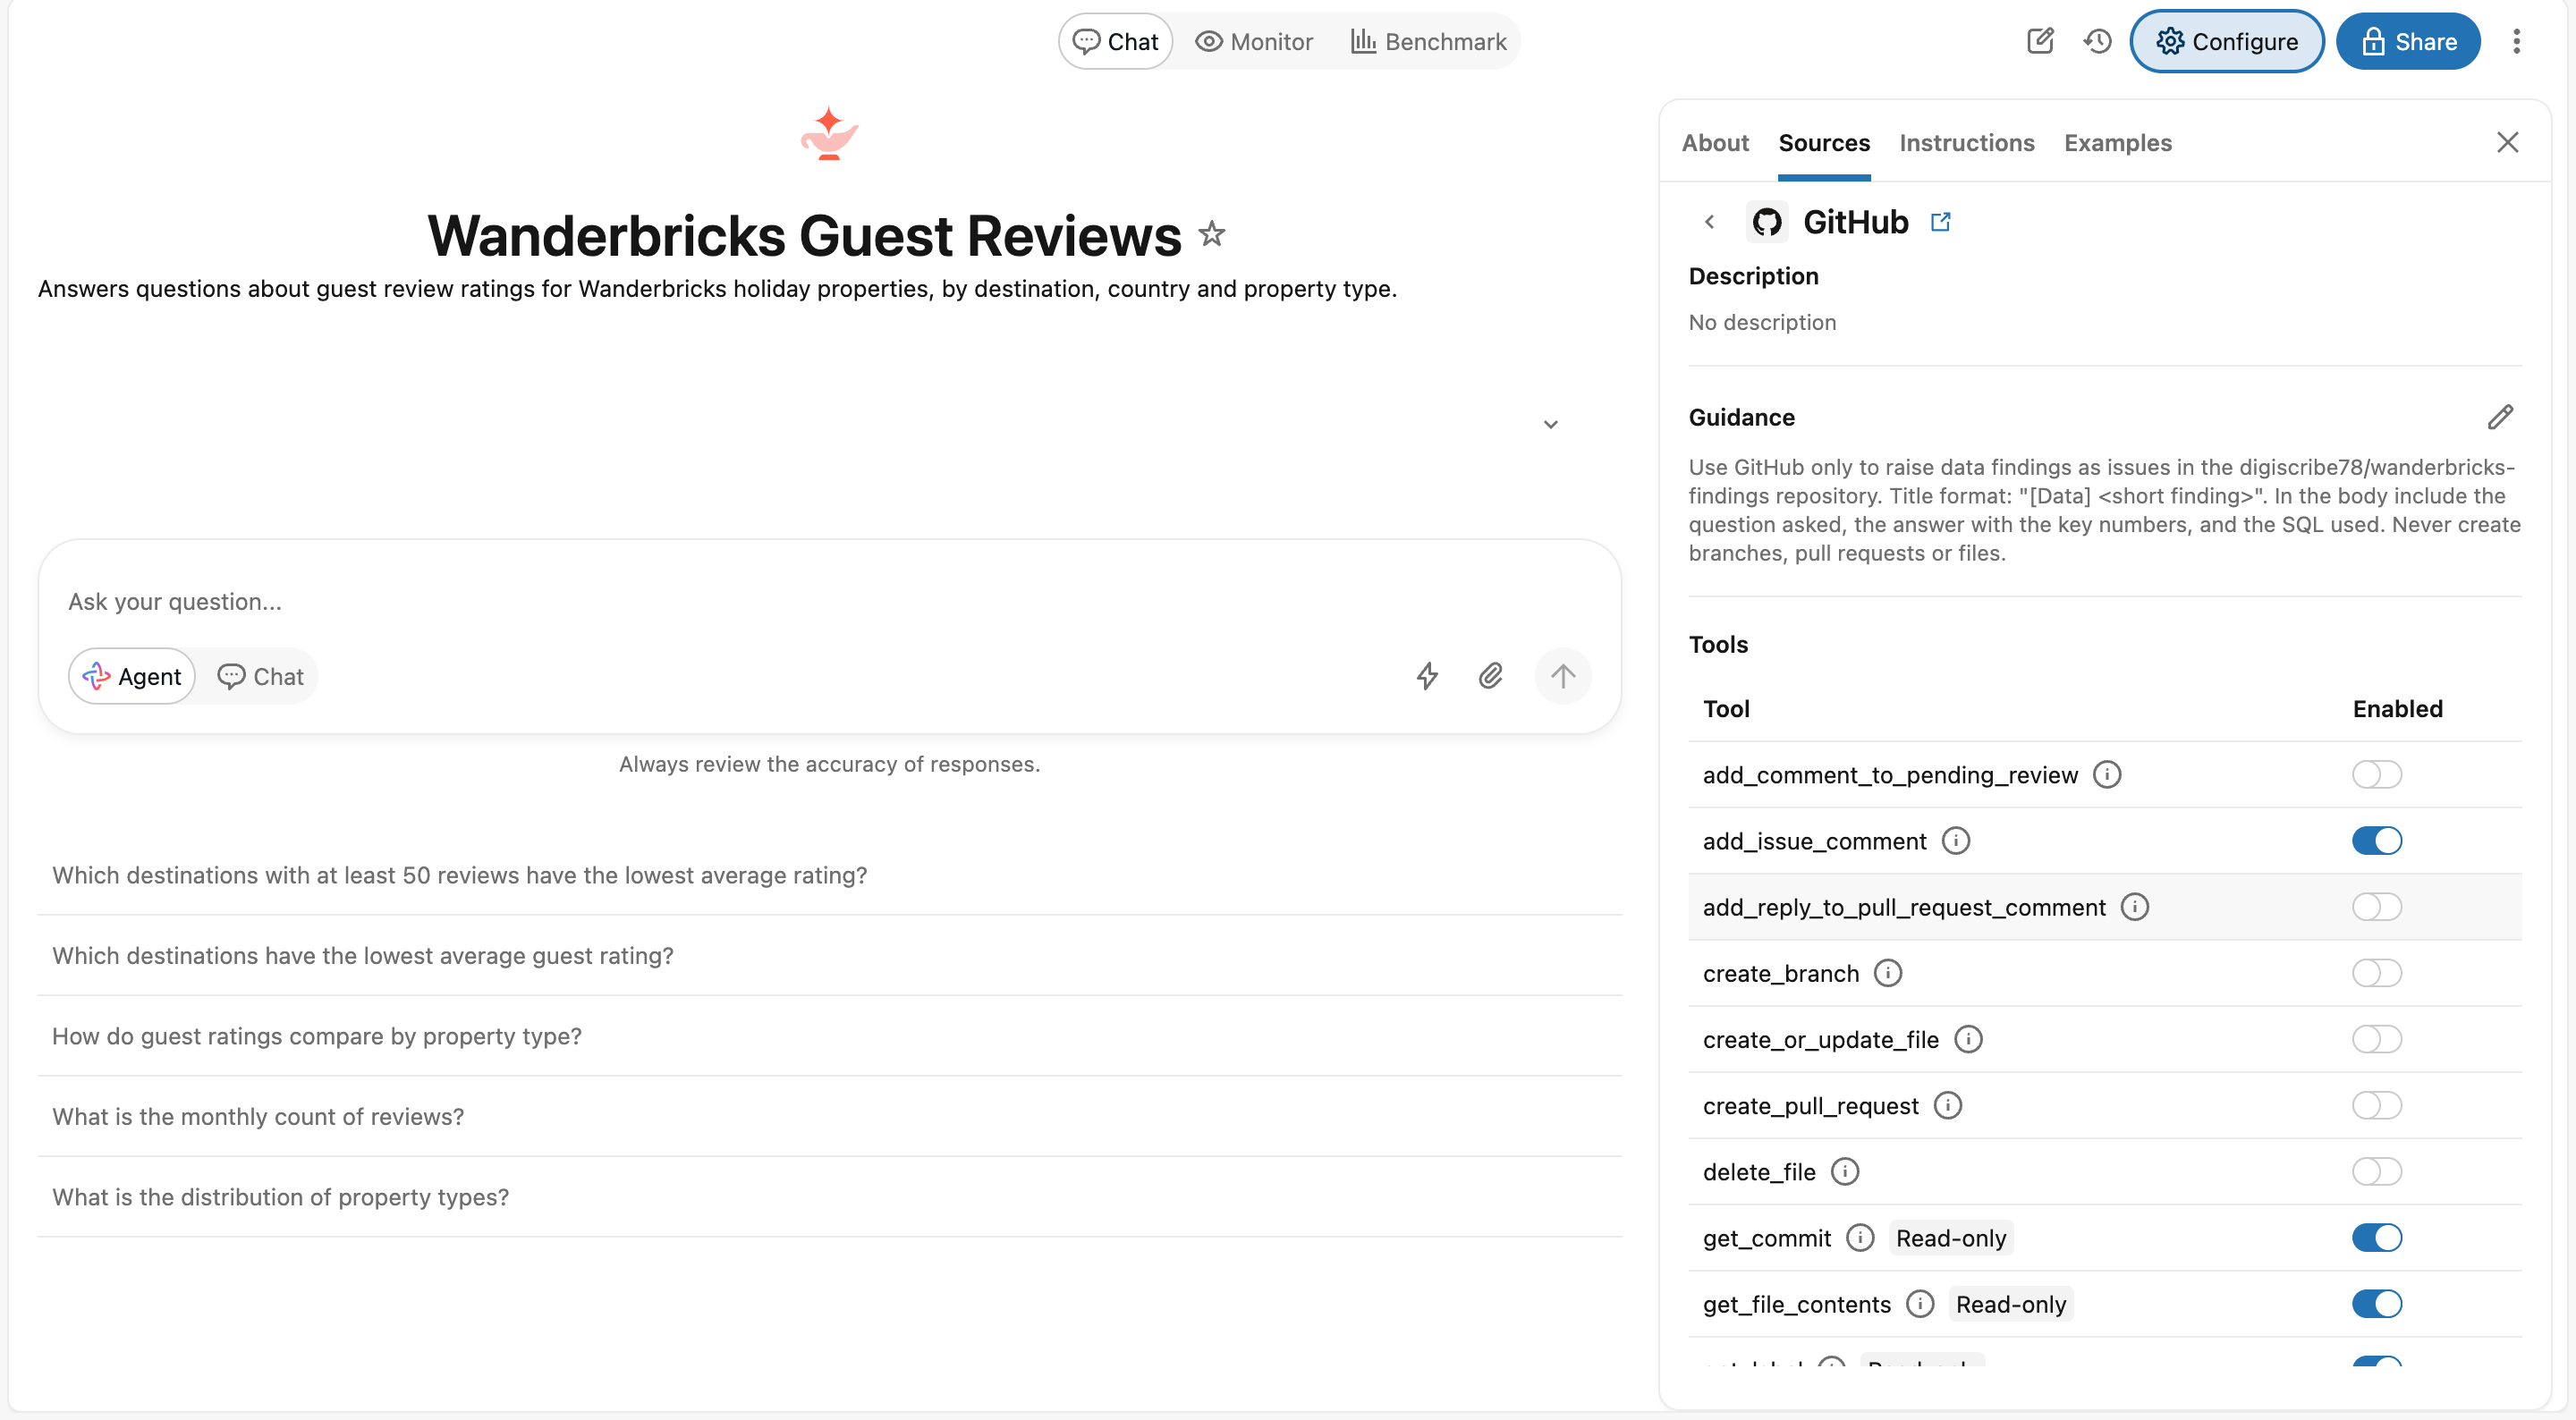The width and height of the screenshot is (2576, 1420).
Task: Click info icon beside add_comment_to_pending_review
Action: pyautogui.click(x=2107, y=775)
